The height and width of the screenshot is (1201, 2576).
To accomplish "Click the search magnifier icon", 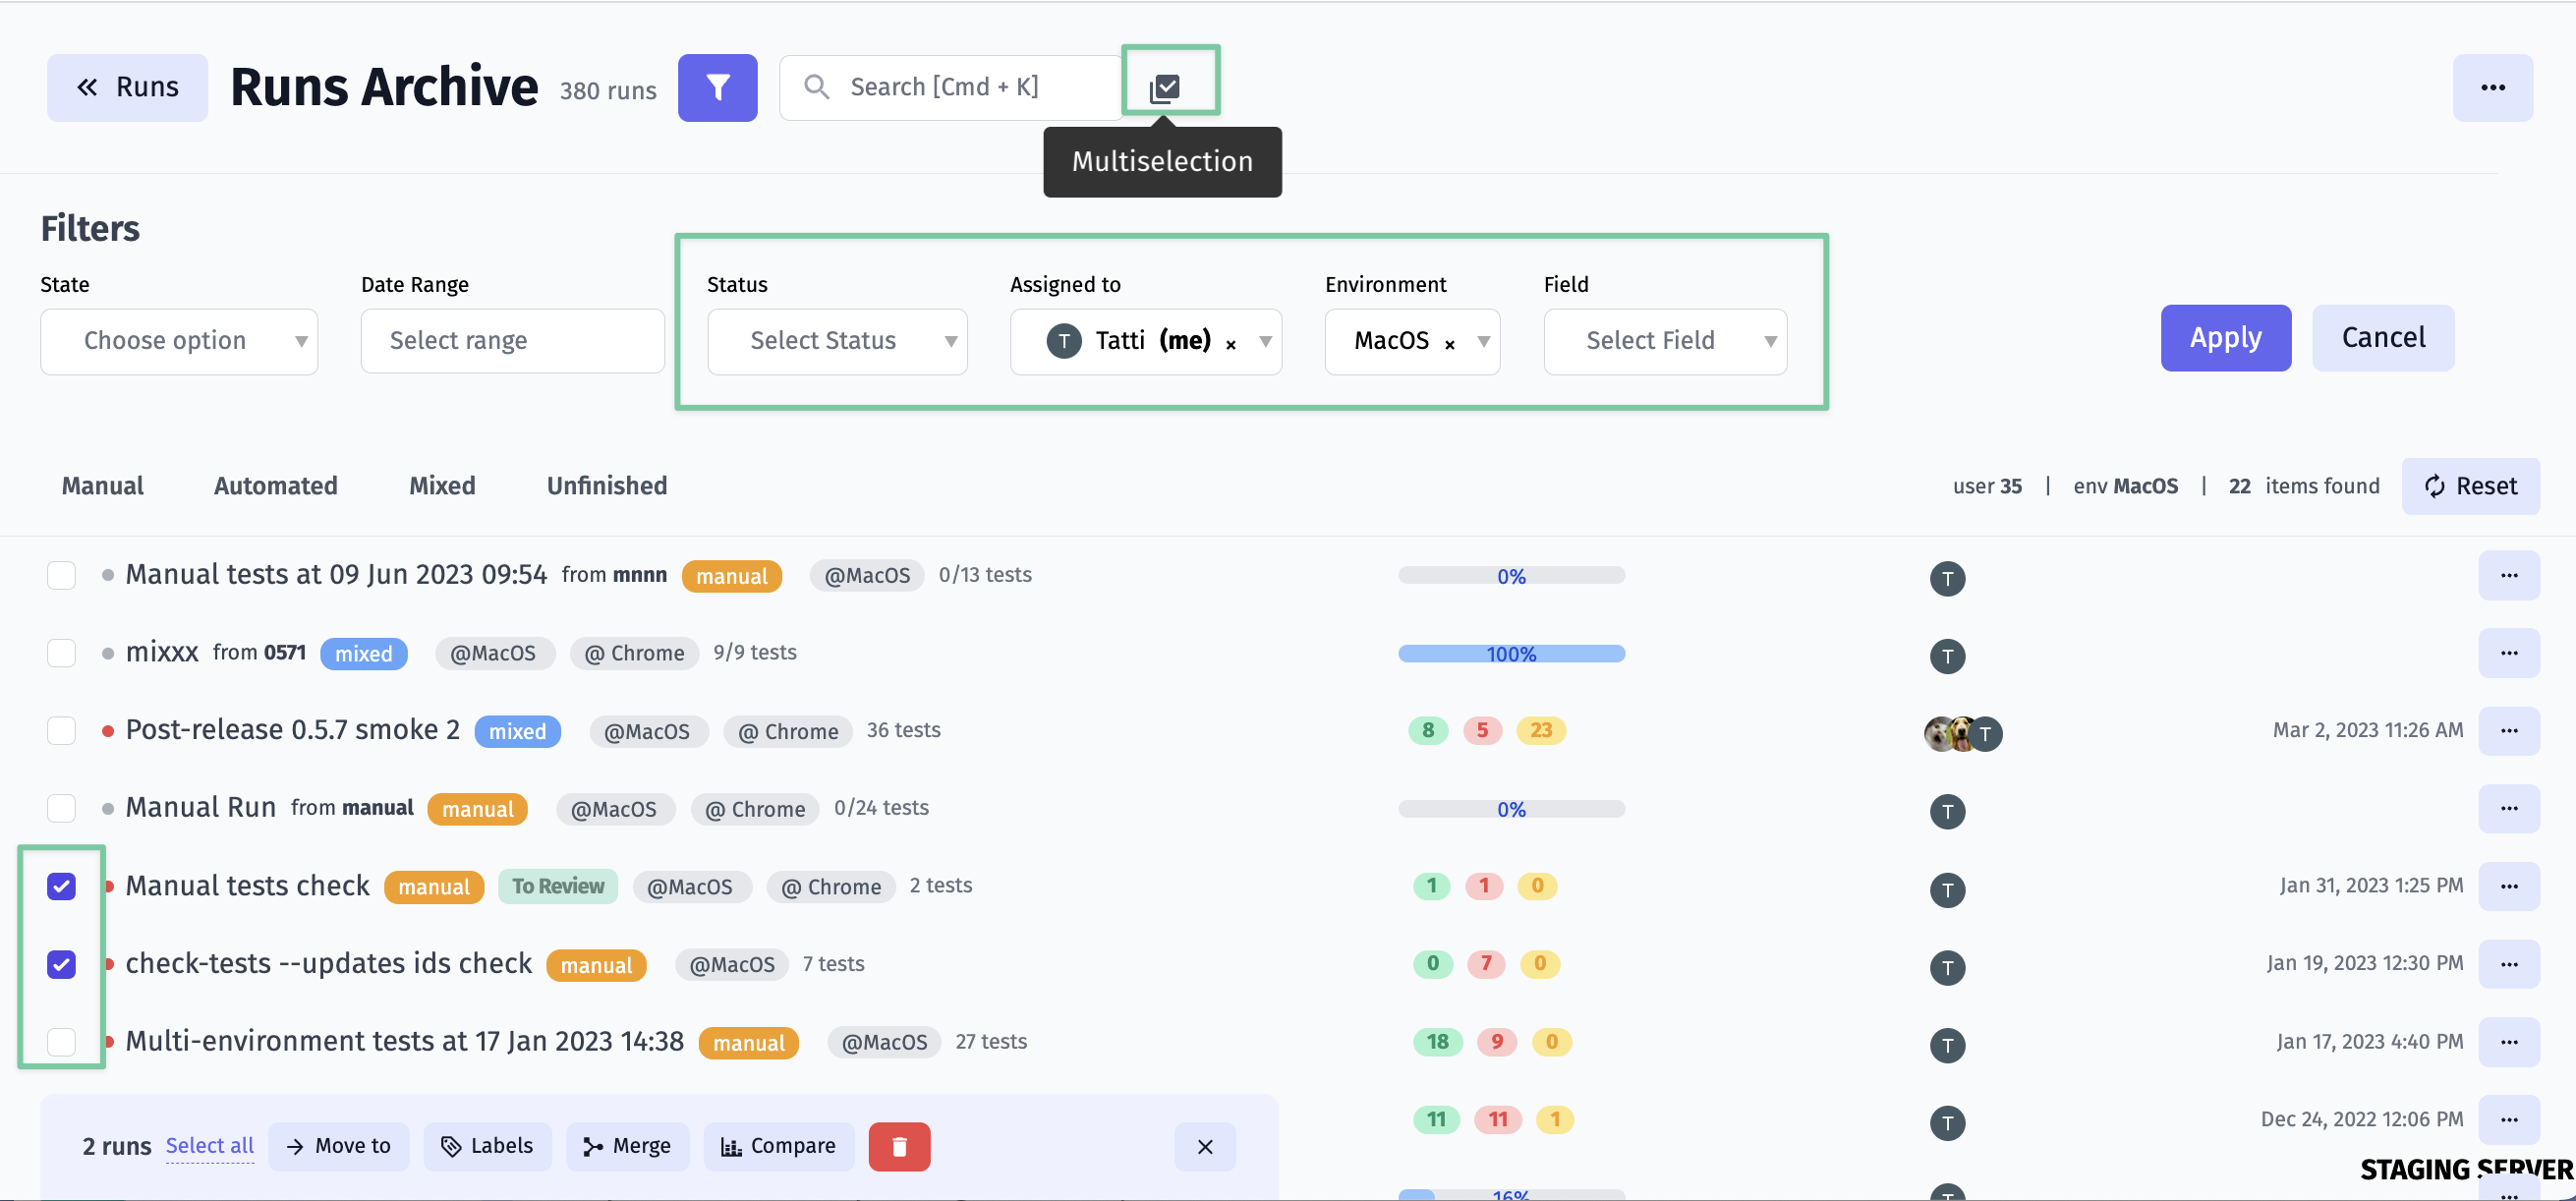I will (817, 87).
